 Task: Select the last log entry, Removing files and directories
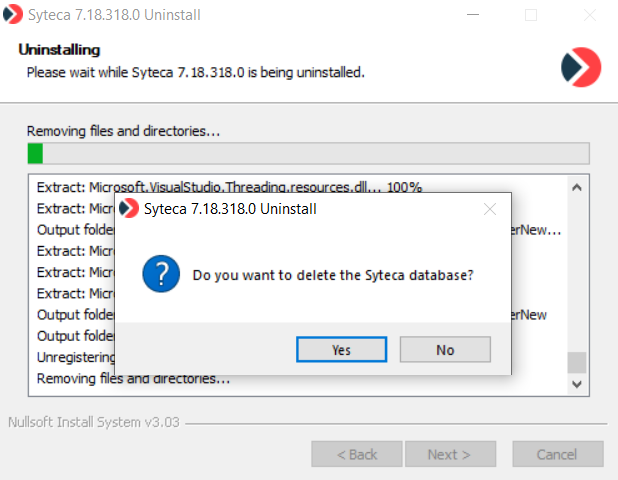[134, 379]
